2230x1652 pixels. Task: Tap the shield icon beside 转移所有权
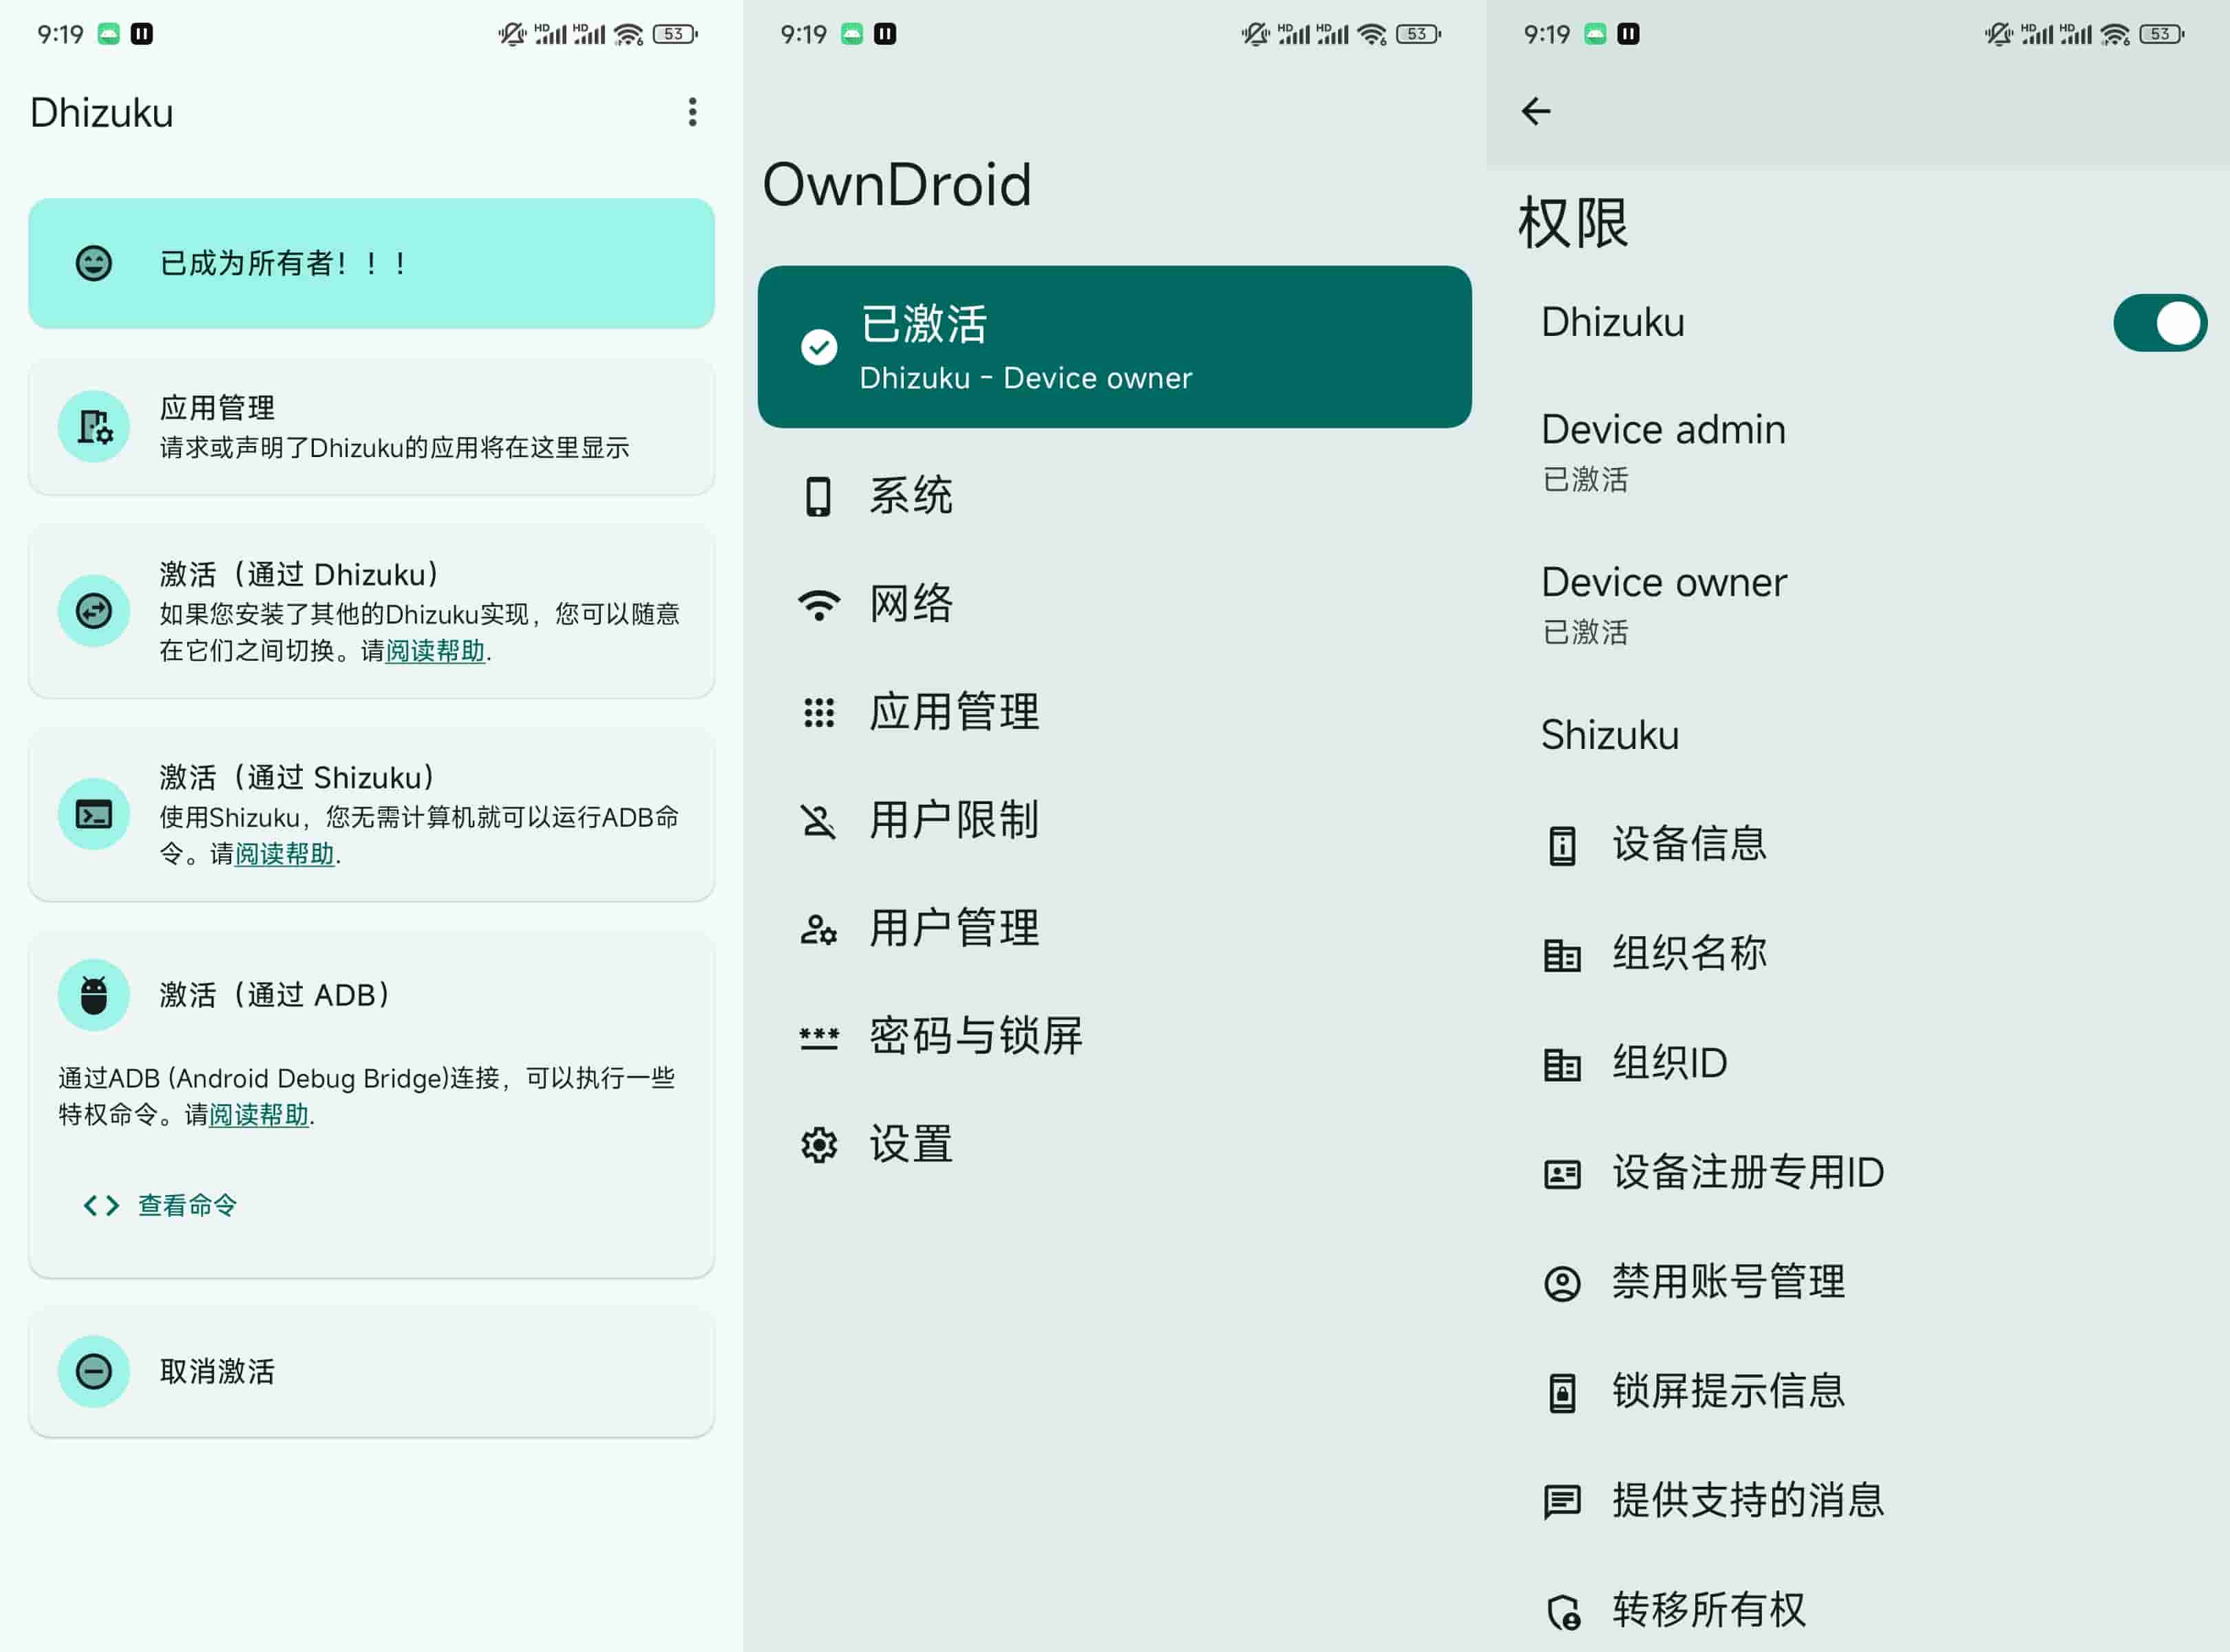(x=1563, y=1611)
